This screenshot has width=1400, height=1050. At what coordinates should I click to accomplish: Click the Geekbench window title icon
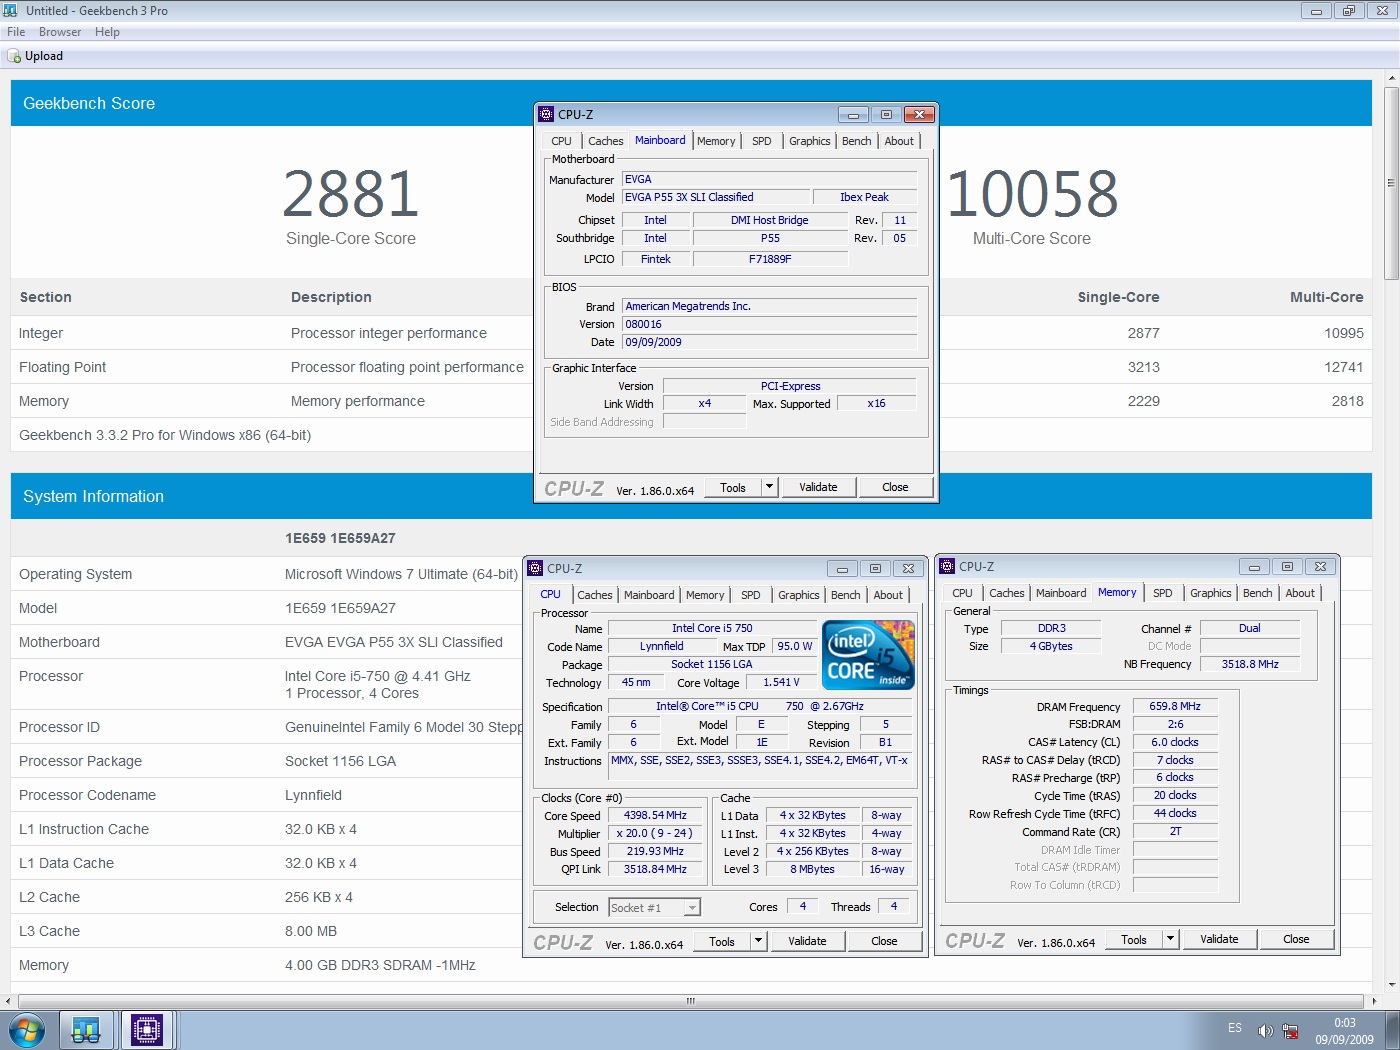tap(12, 10)
